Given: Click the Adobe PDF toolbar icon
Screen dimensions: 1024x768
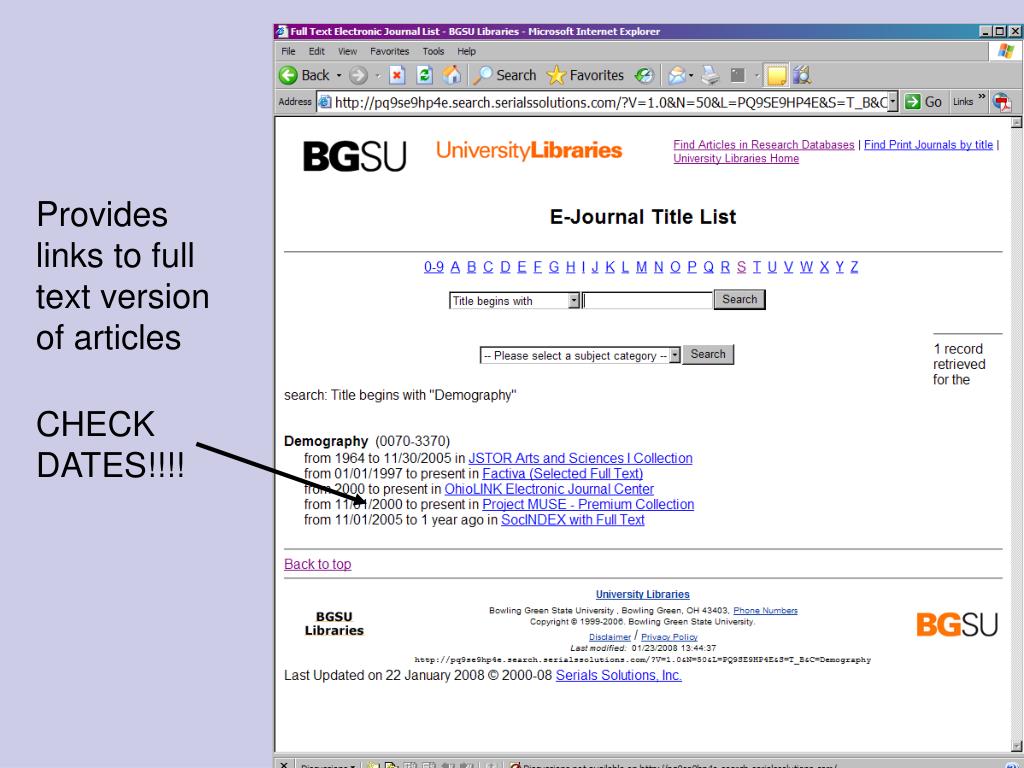Looking at the screenshot, I should pos(1002,102).
